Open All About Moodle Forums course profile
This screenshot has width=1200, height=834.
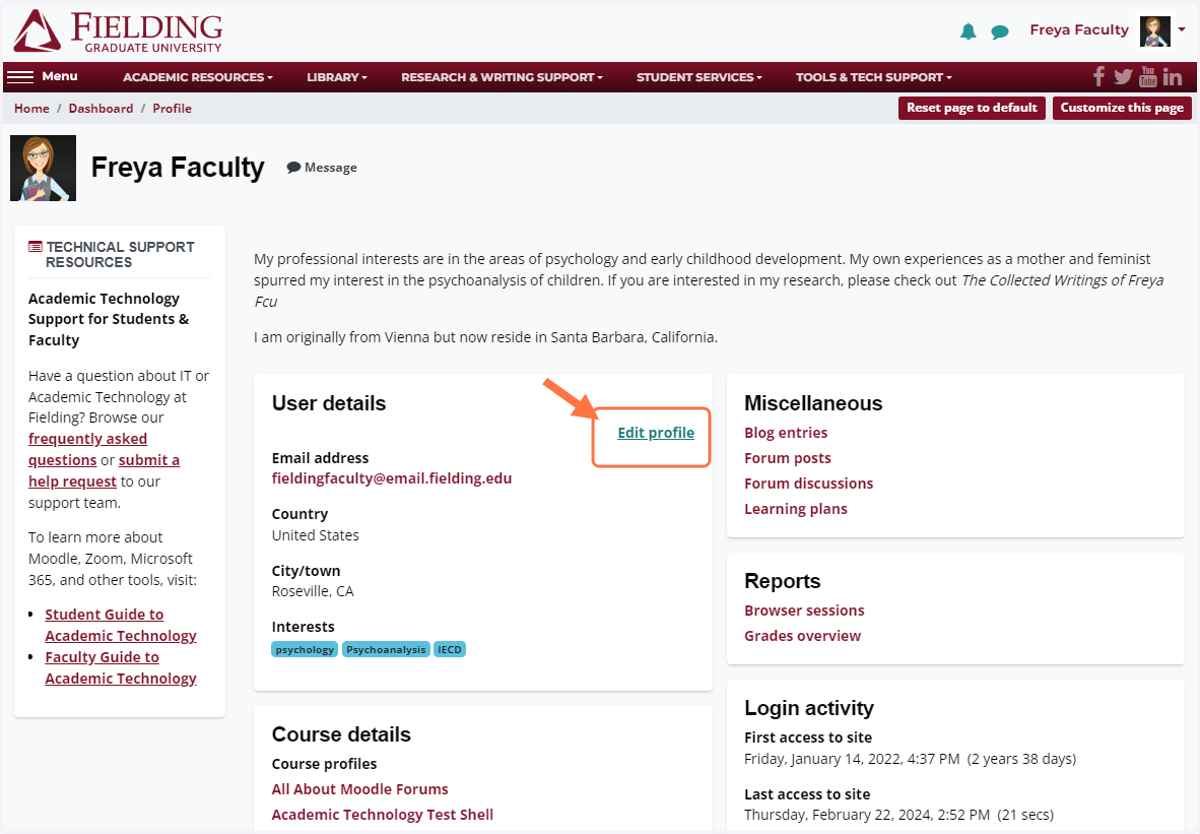coord(360,789)
